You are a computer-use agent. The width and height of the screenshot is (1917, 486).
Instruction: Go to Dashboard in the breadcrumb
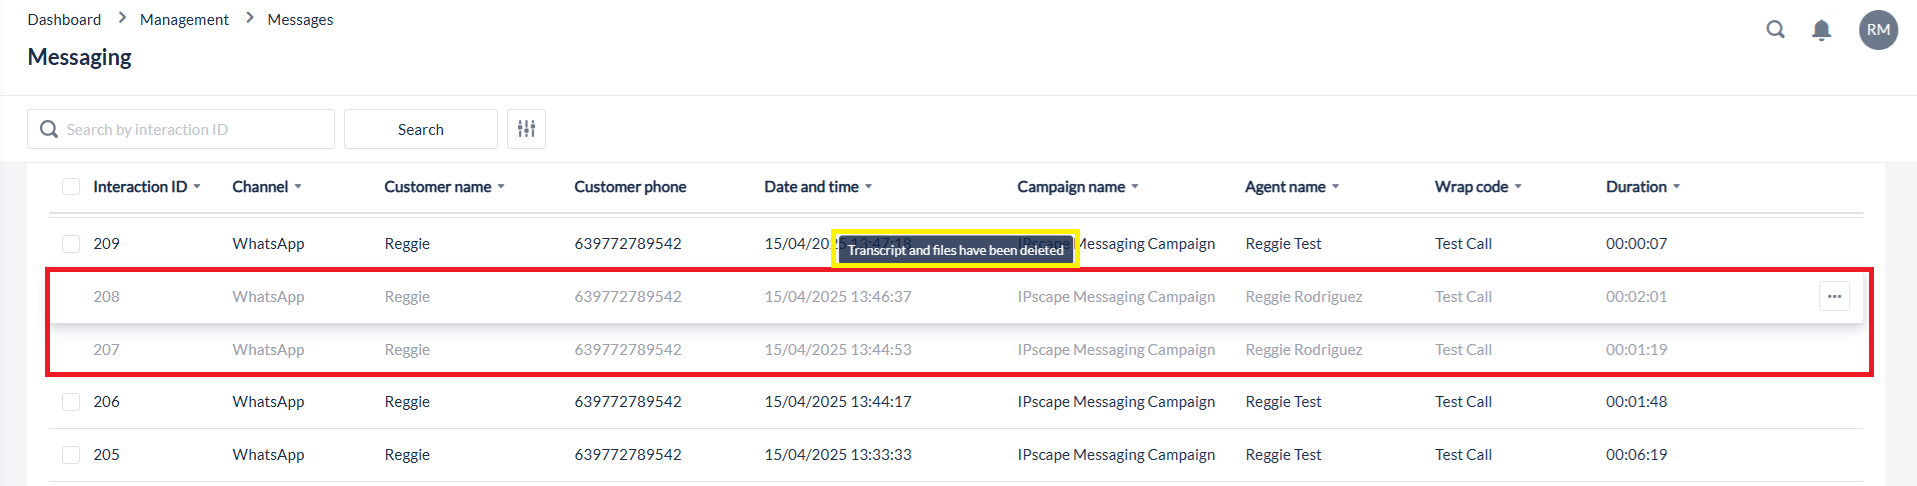64,20
